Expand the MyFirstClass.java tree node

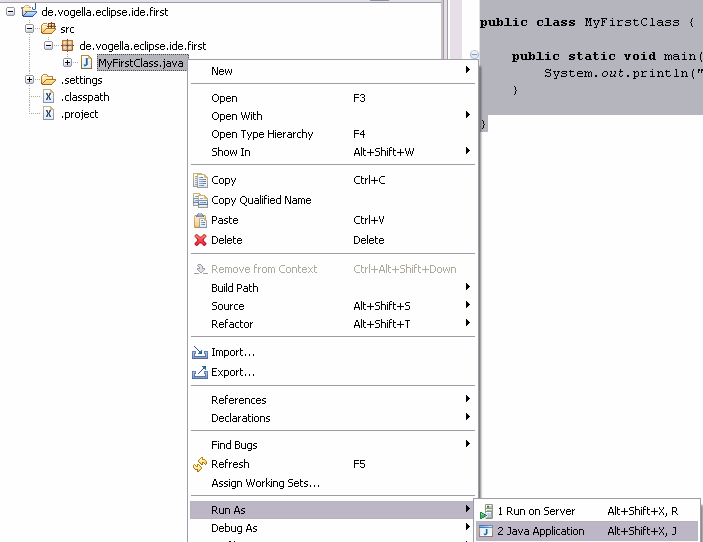[x=67, y=63]
